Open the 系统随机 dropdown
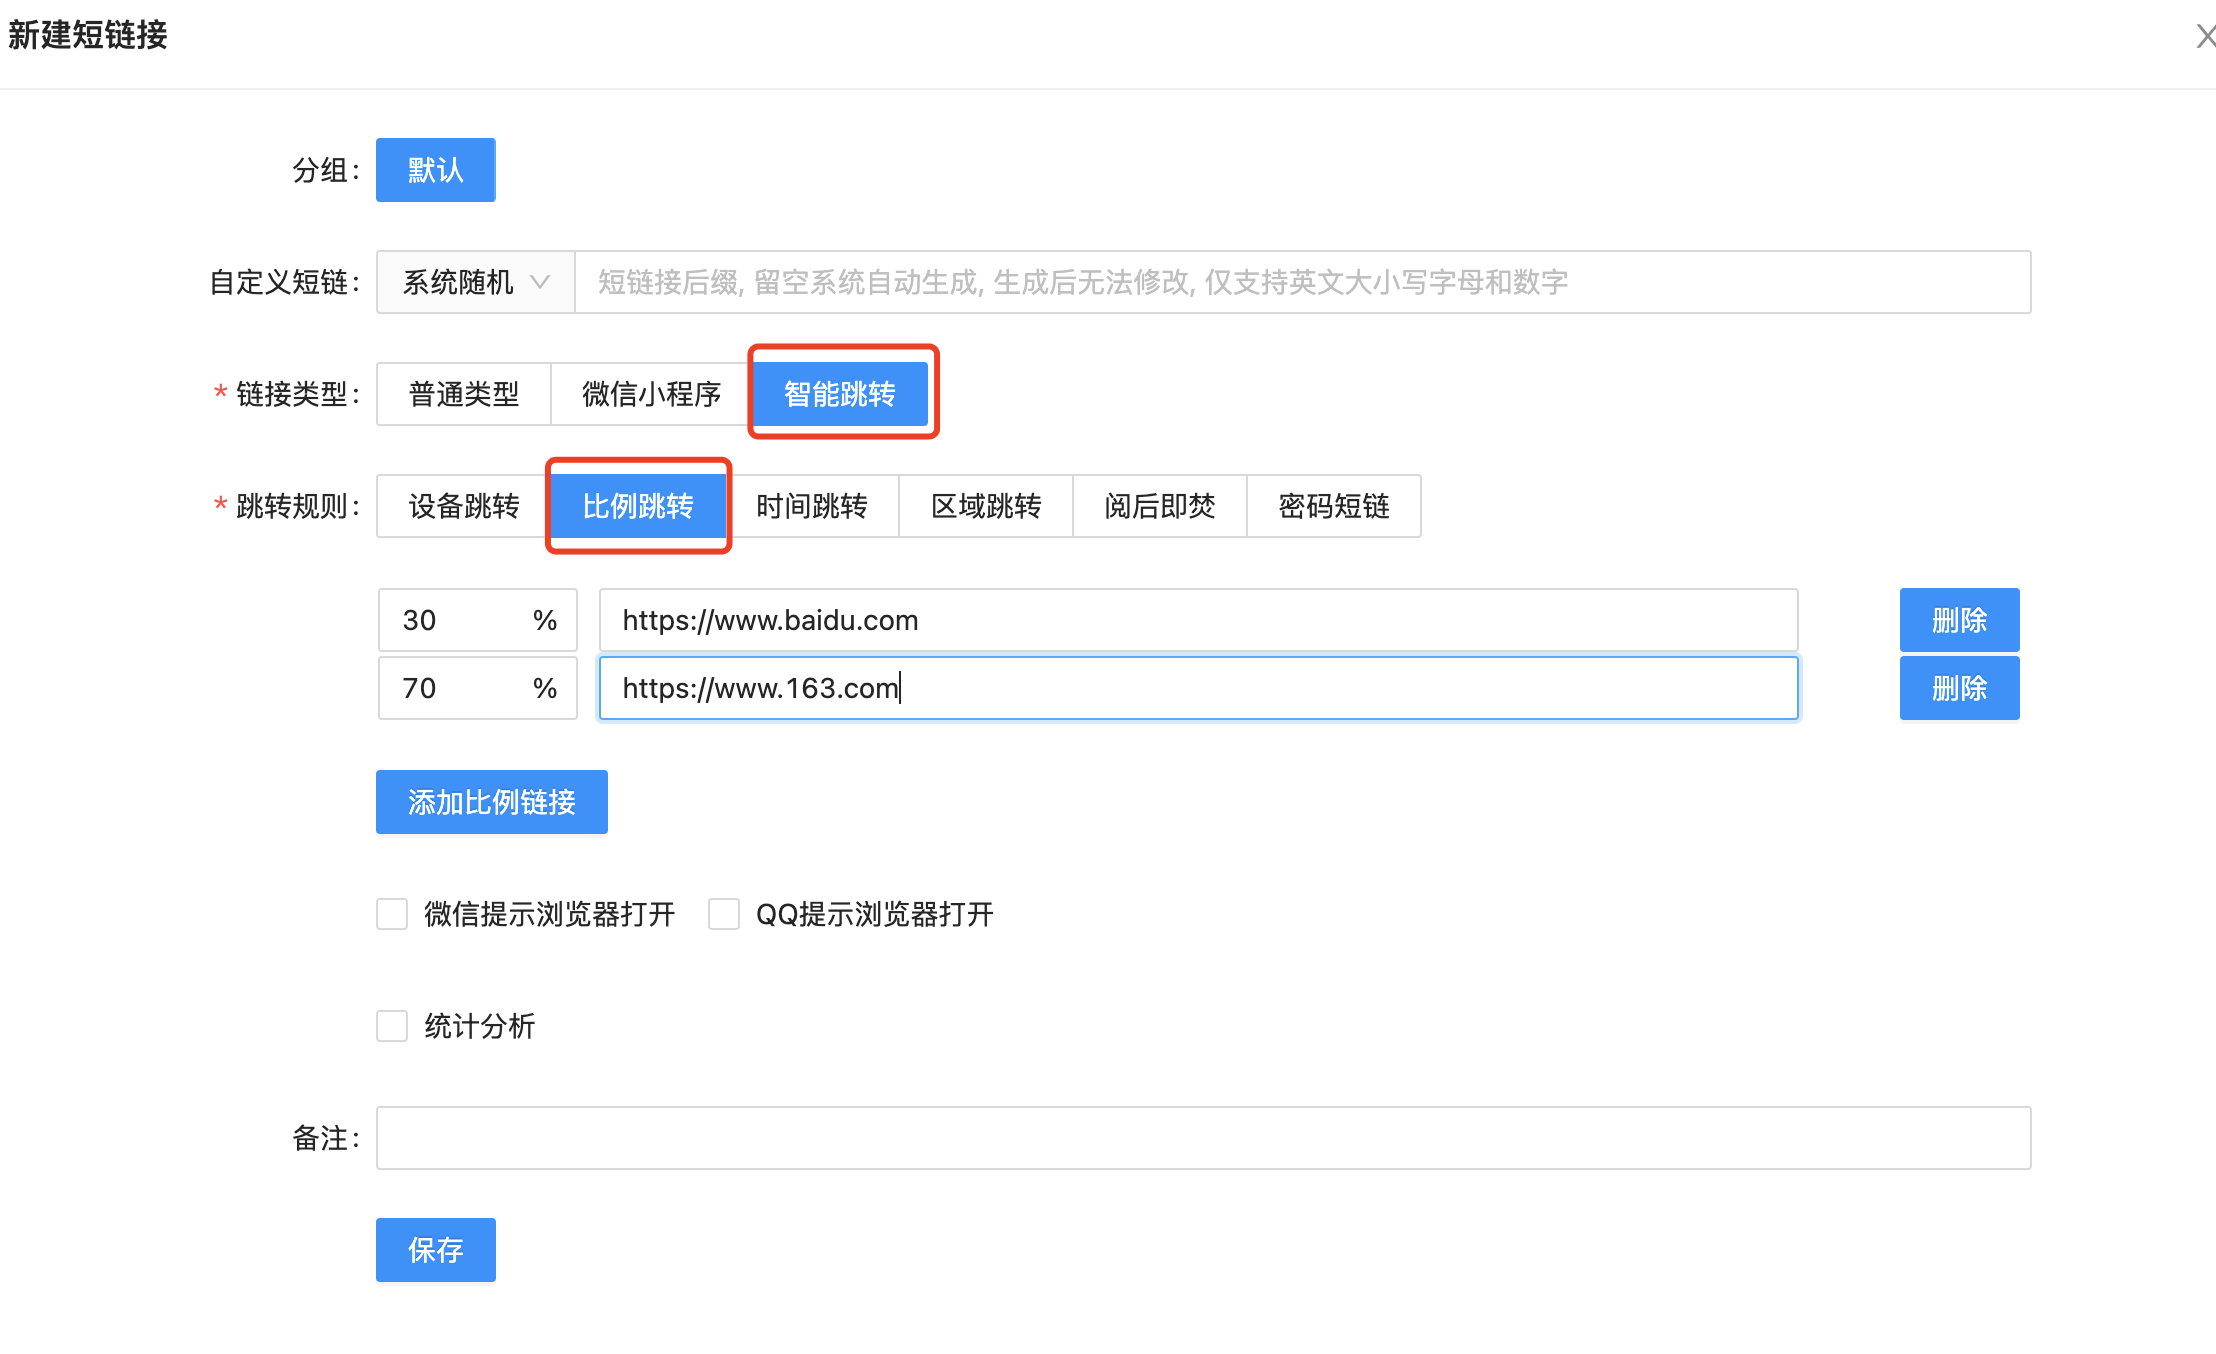This screenshot has height=1354, width=2216. 475,282
